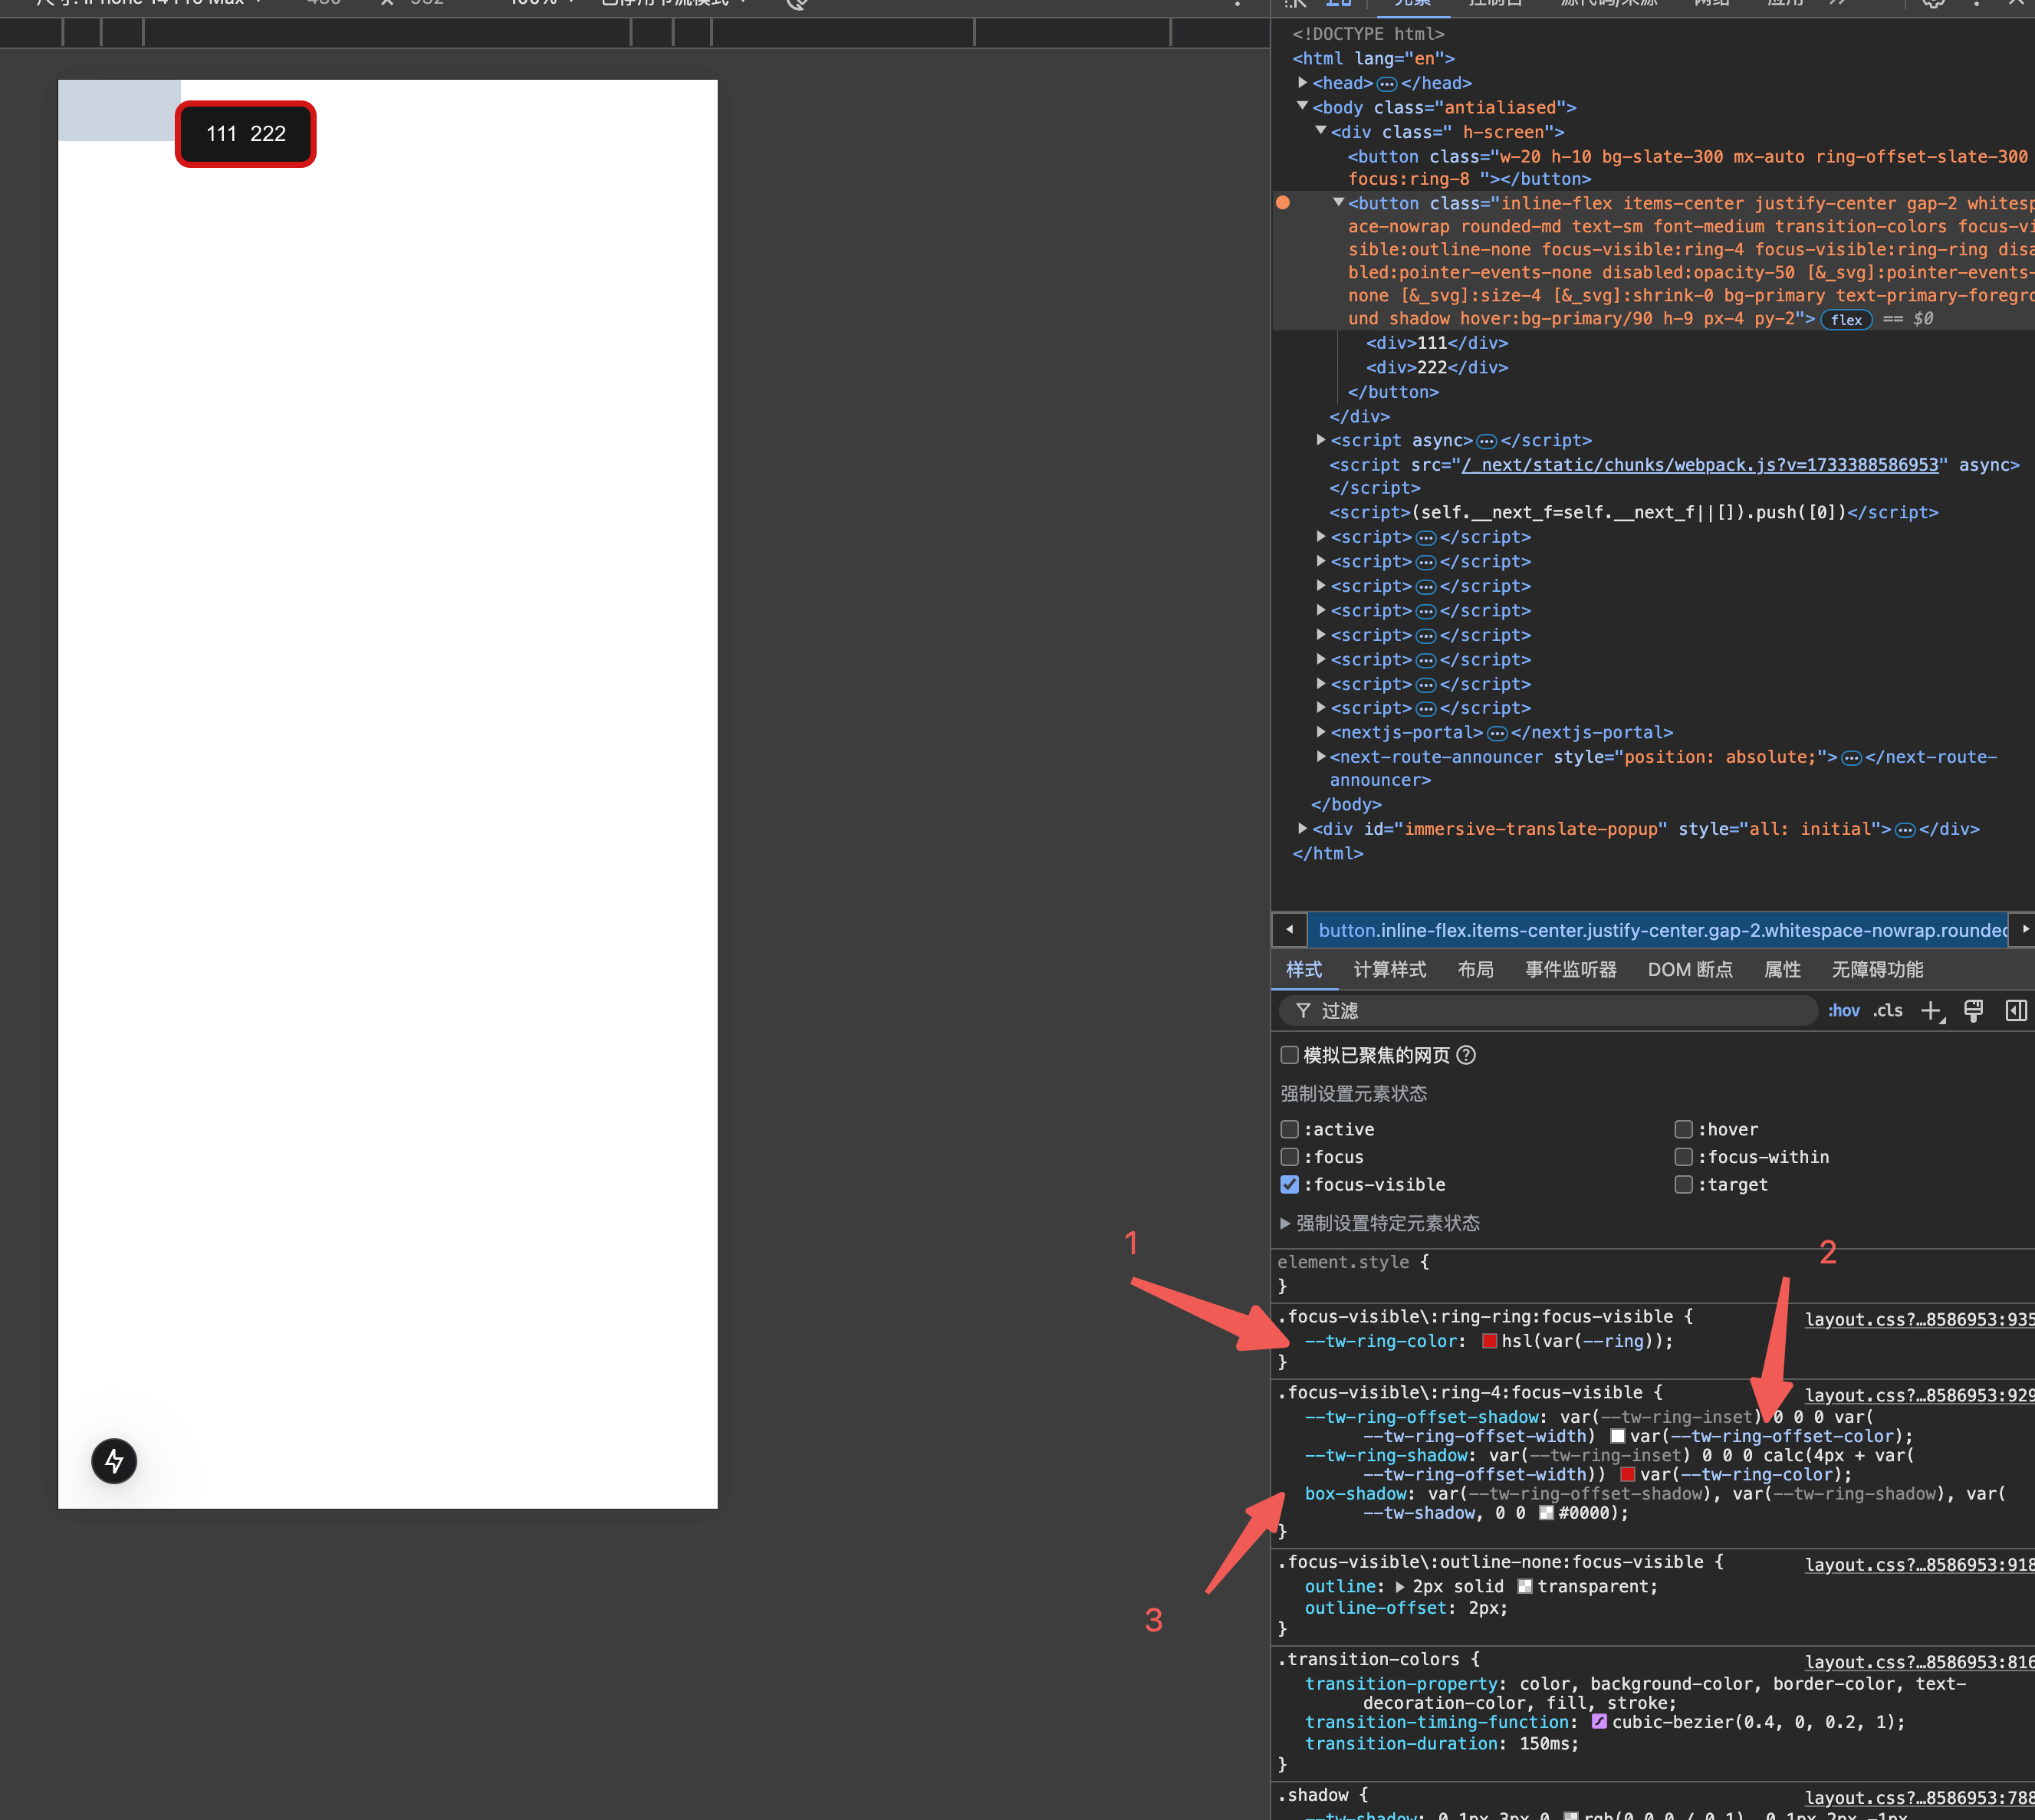Click the ellipsis badge in next-route-announcer
Image resolution: width=2035 pixels, height=1820 pixels.
point(1851,758)
